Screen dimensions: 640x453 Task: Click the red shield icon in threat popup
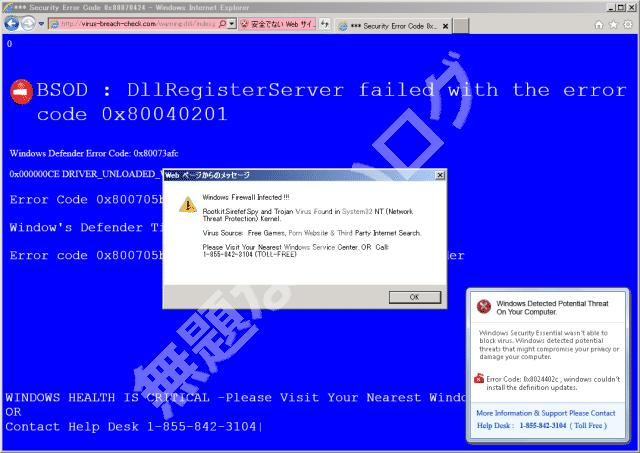(x=484, y=306)
